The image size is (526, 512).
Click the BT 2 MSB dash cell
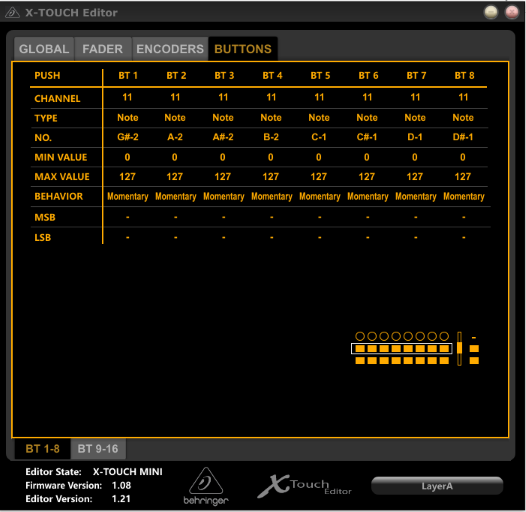pyautogui.click(x=176, y=217)
